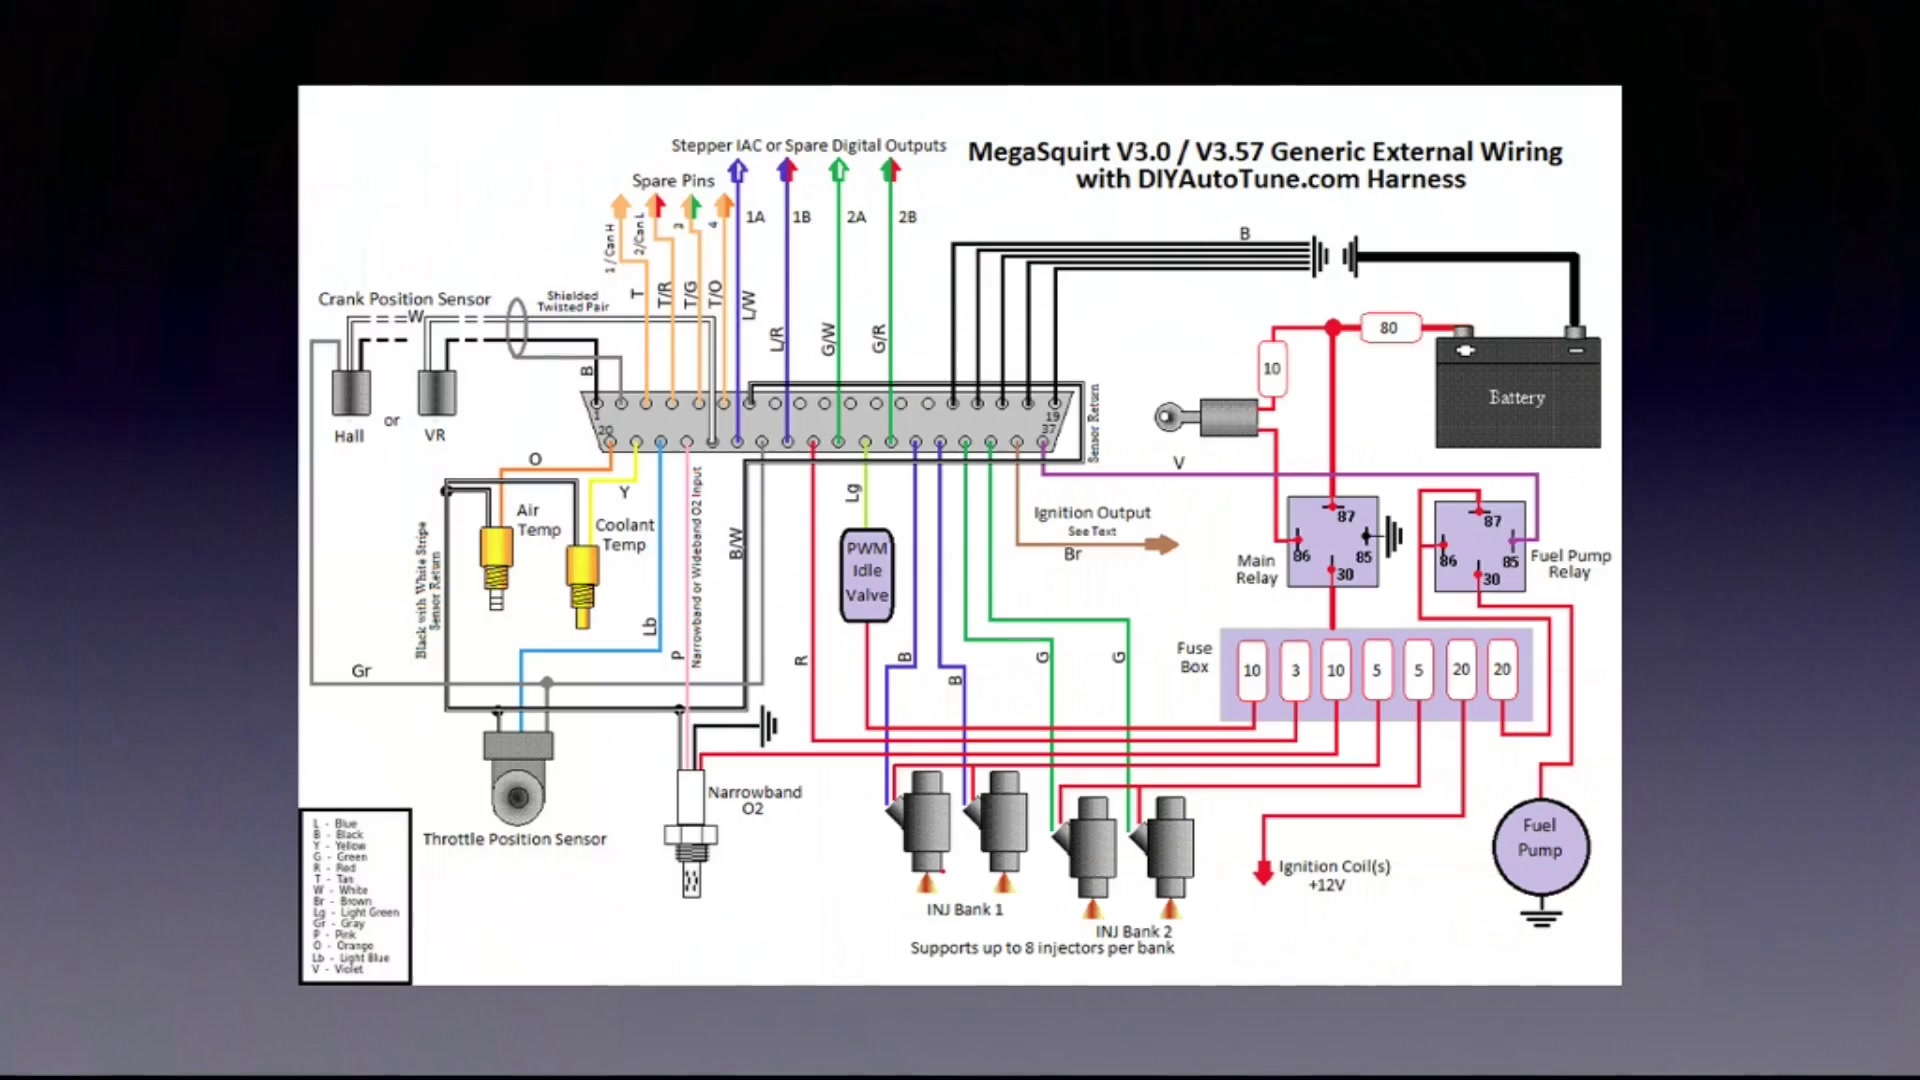Click the 10 amp fuse near ignition switch
Screen dimensions: 1920x1080
[1271, 368]
